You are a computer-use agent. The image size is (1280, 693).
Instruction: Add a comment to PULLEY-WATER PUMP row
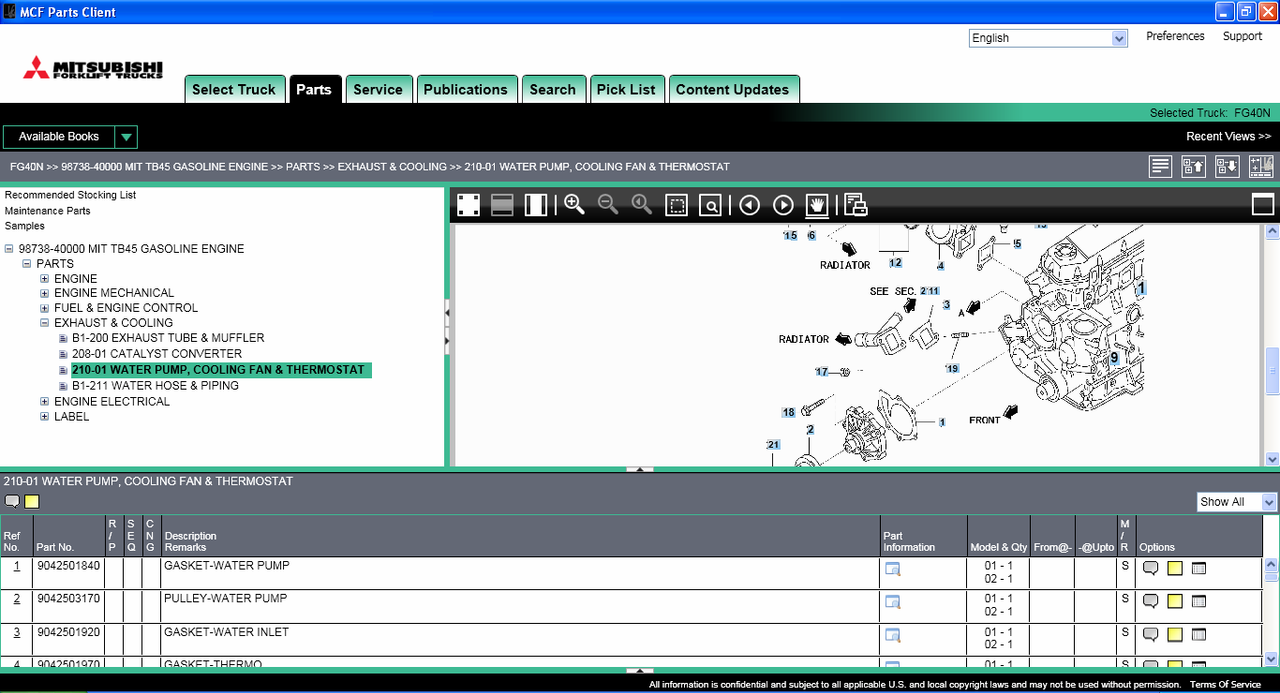(x=1151, y=601)
